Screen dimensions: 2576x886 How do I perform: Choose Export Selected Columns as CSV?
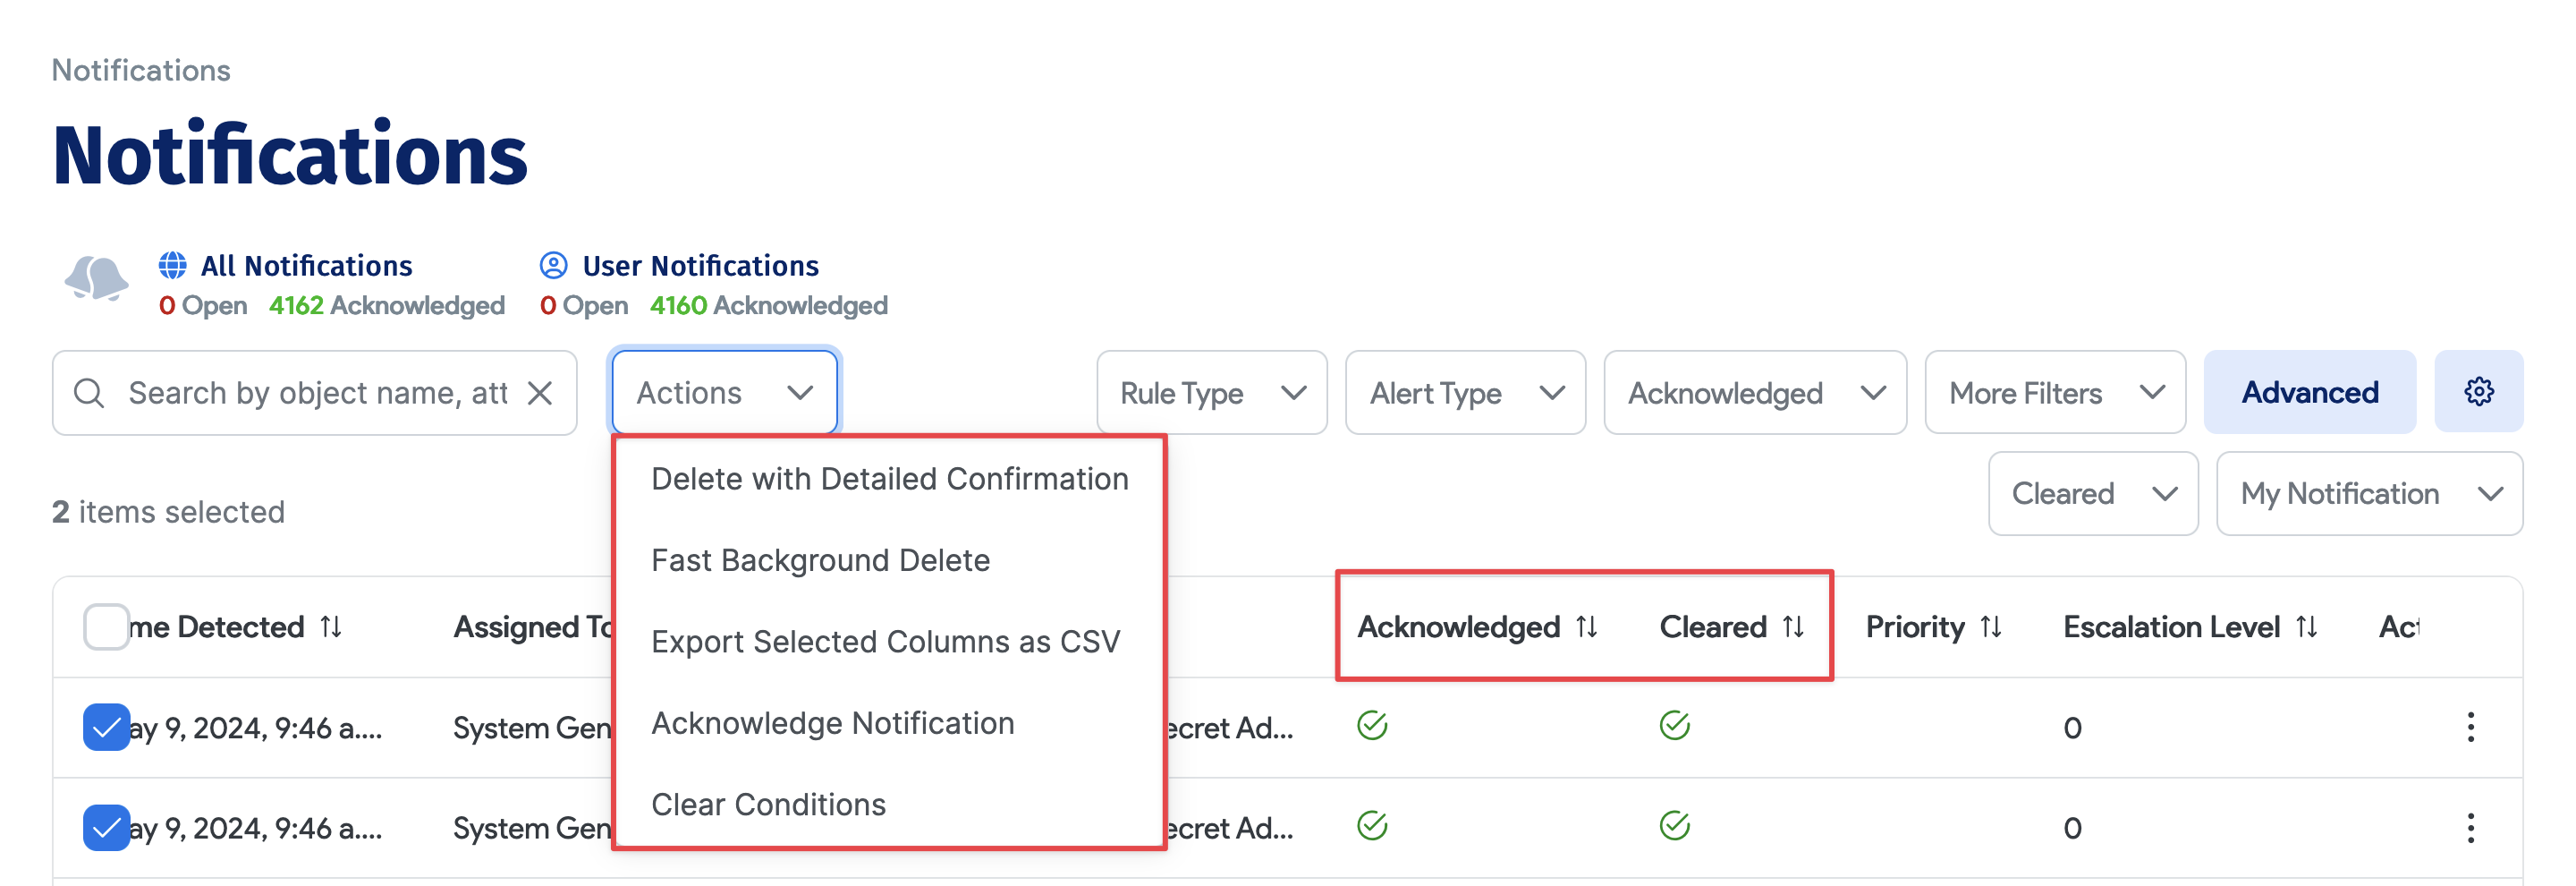(886, 641)
